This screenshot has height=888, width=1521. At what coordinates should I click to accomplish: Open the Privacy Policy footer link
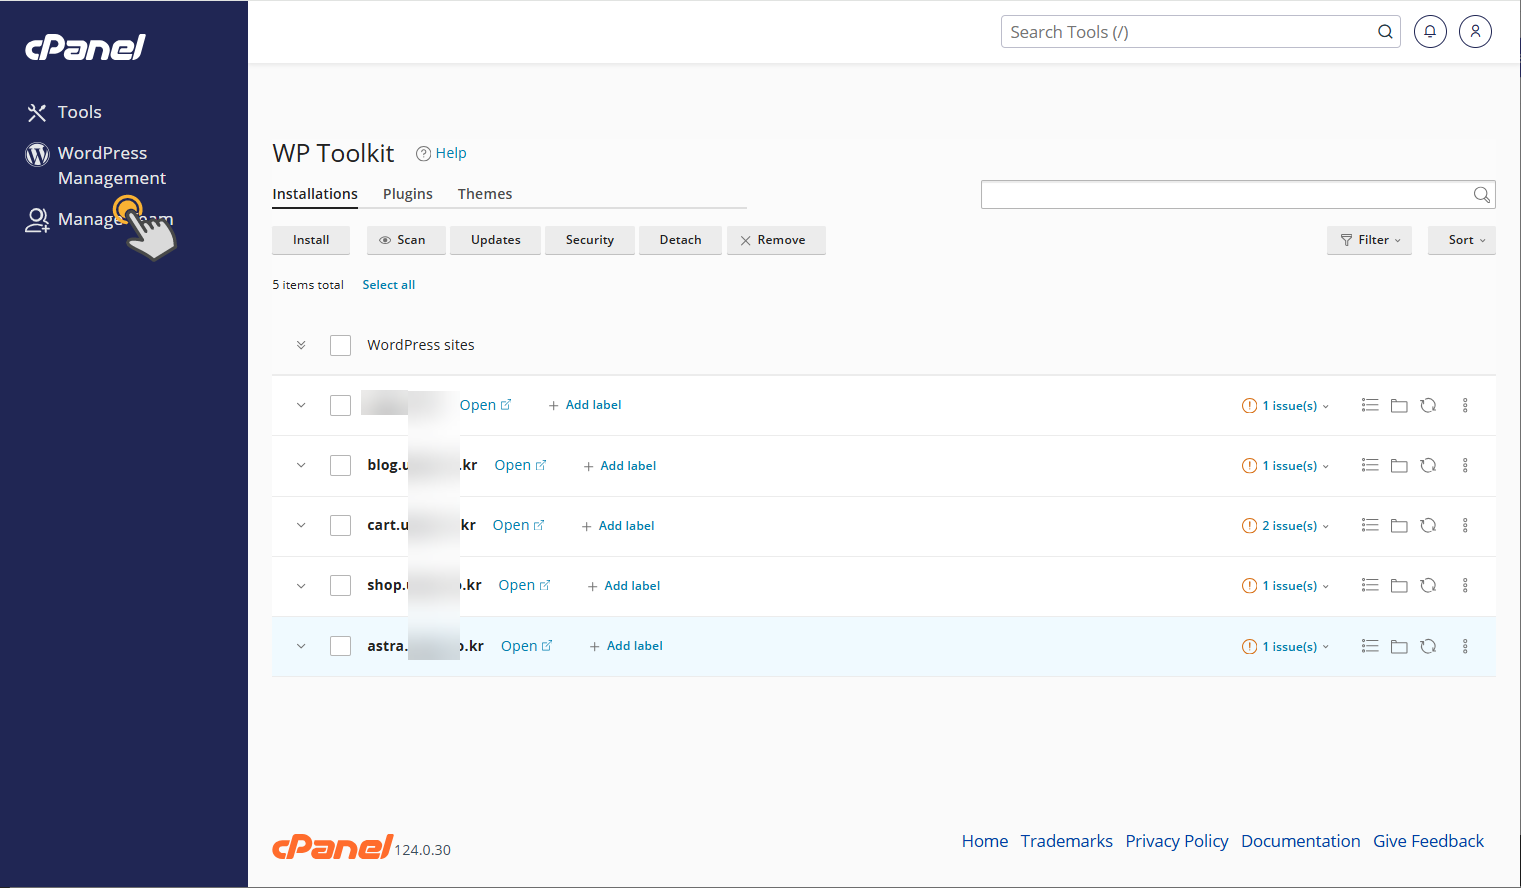[x=1176, y=841]
